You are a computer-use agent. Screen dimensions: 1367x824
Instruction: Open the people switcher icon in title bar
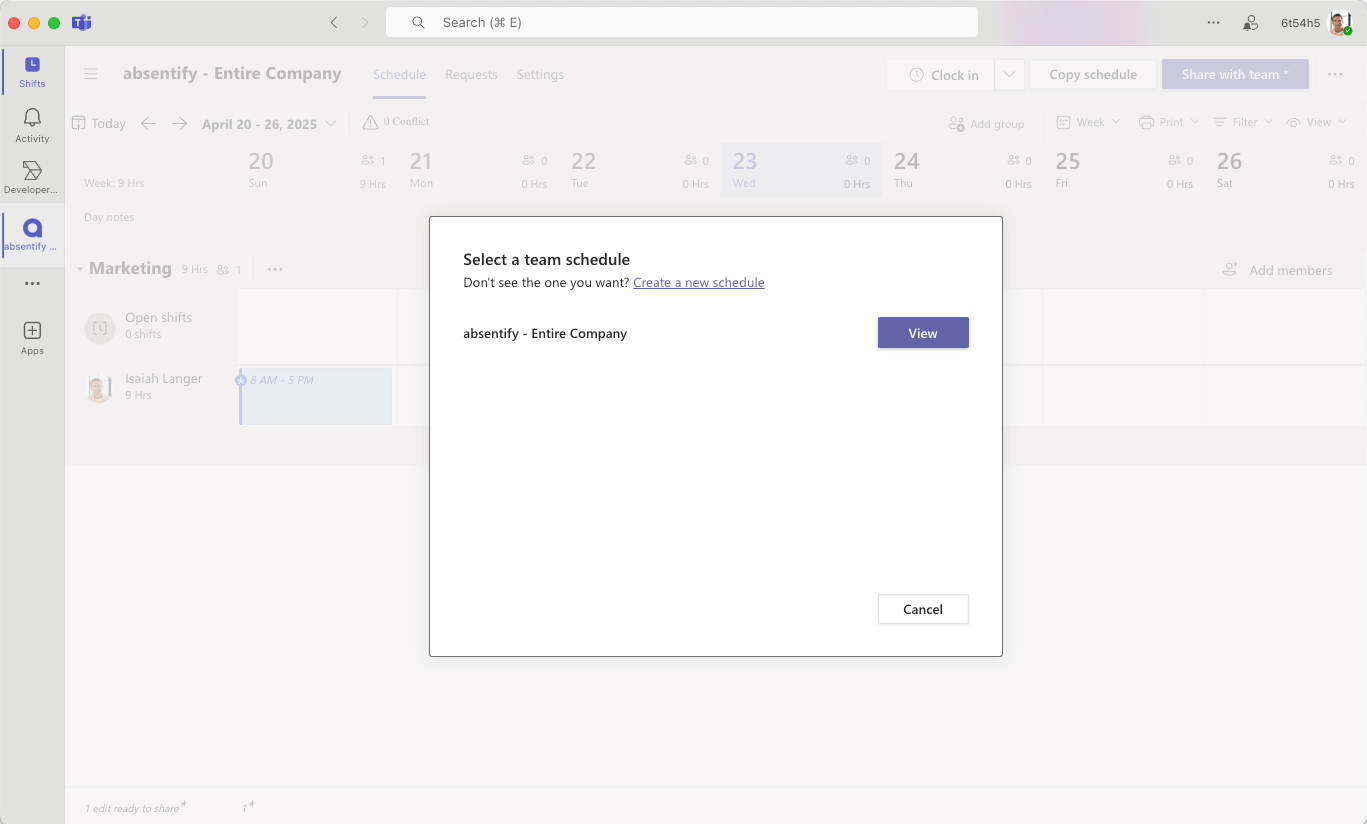[x=1250, y=22]
